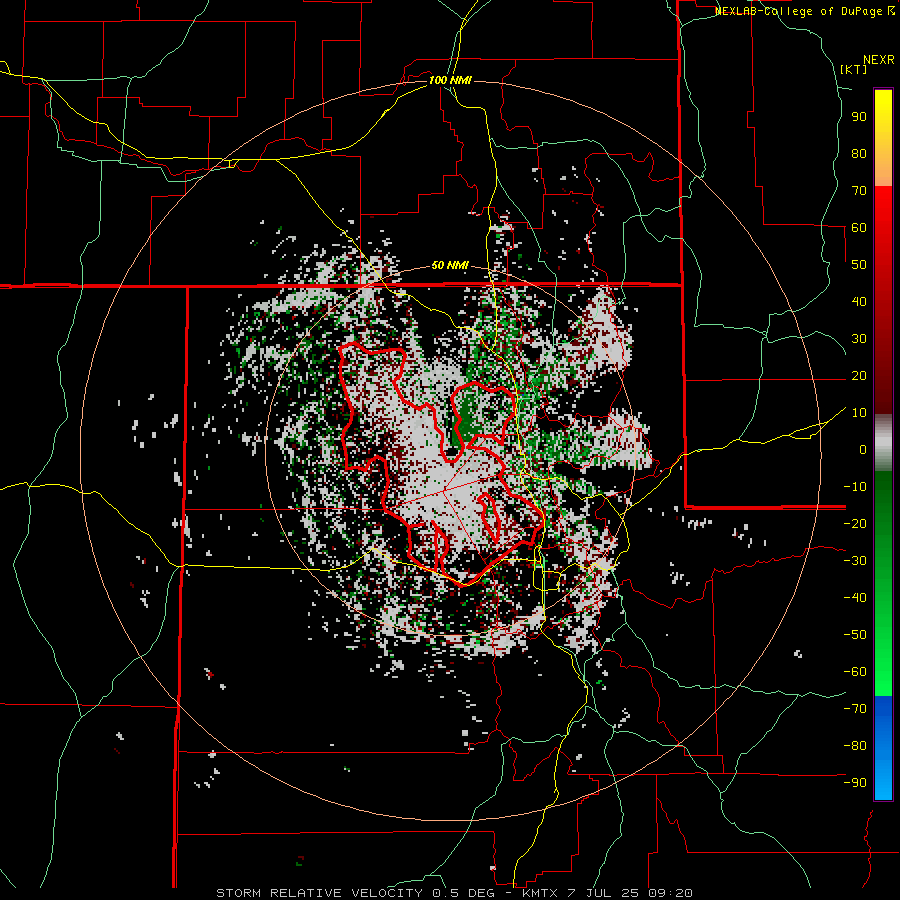The image size is (900, 900).
Task: Select the "90" value on velocity scale
Action: (859, 117)
